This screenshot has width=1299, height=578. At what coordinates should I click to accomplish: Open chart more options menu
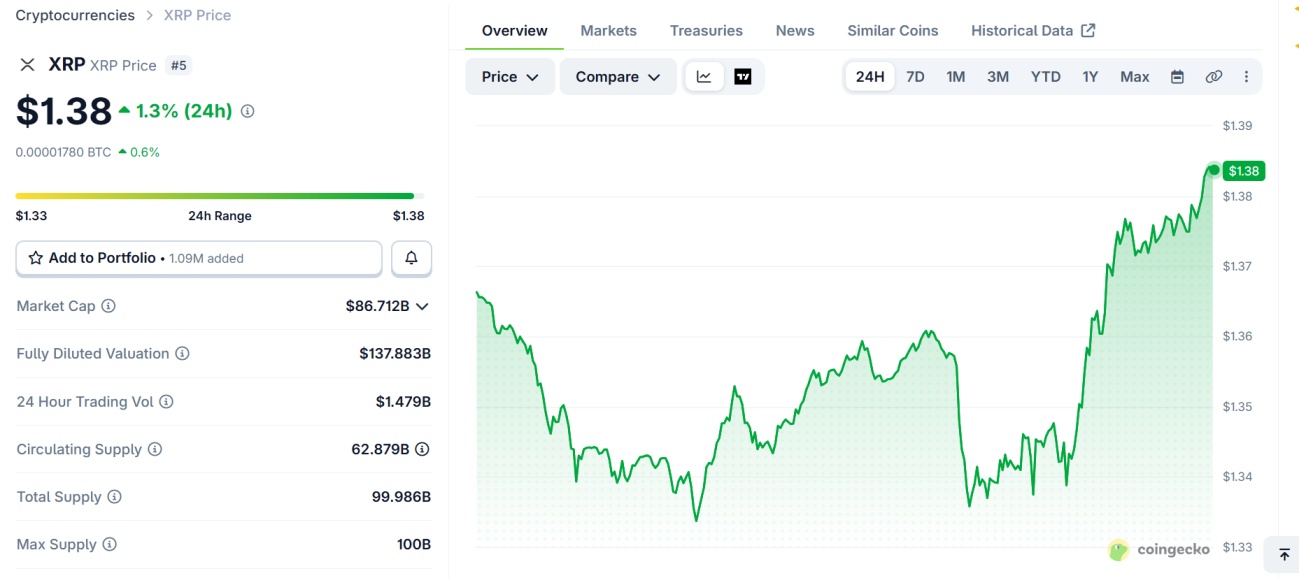click(1246, 77)
